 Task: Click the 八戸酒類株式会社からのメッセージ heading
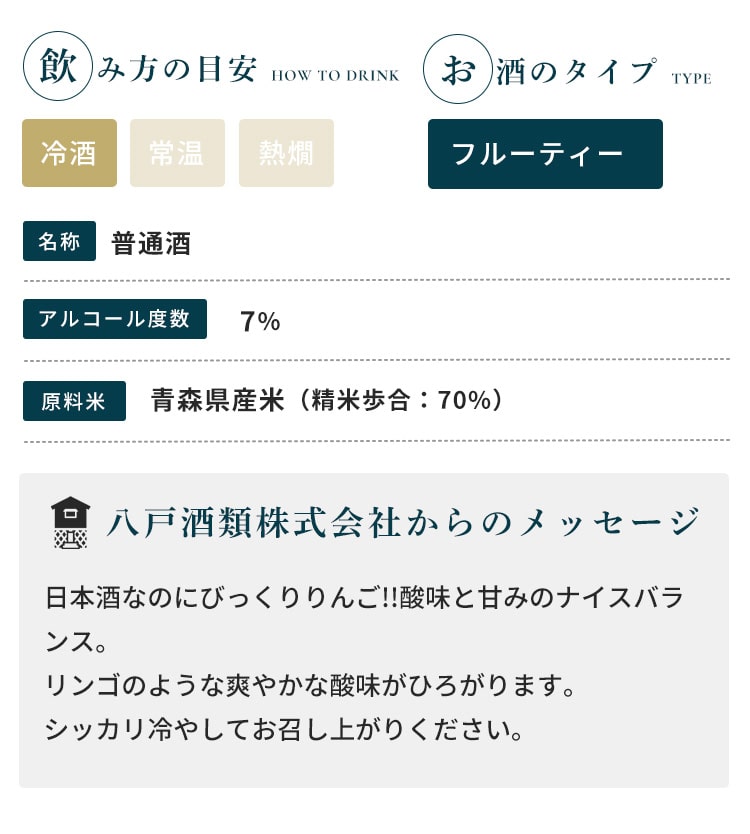[x=403, y=523]
